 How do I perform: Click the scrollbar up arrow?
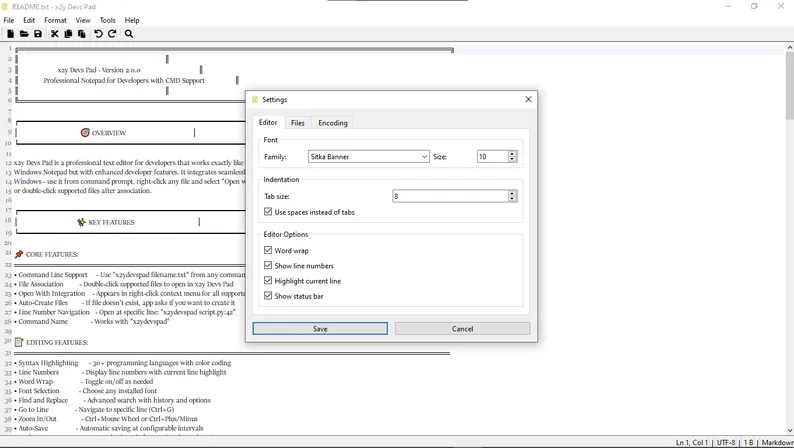[x=789, y=48]
